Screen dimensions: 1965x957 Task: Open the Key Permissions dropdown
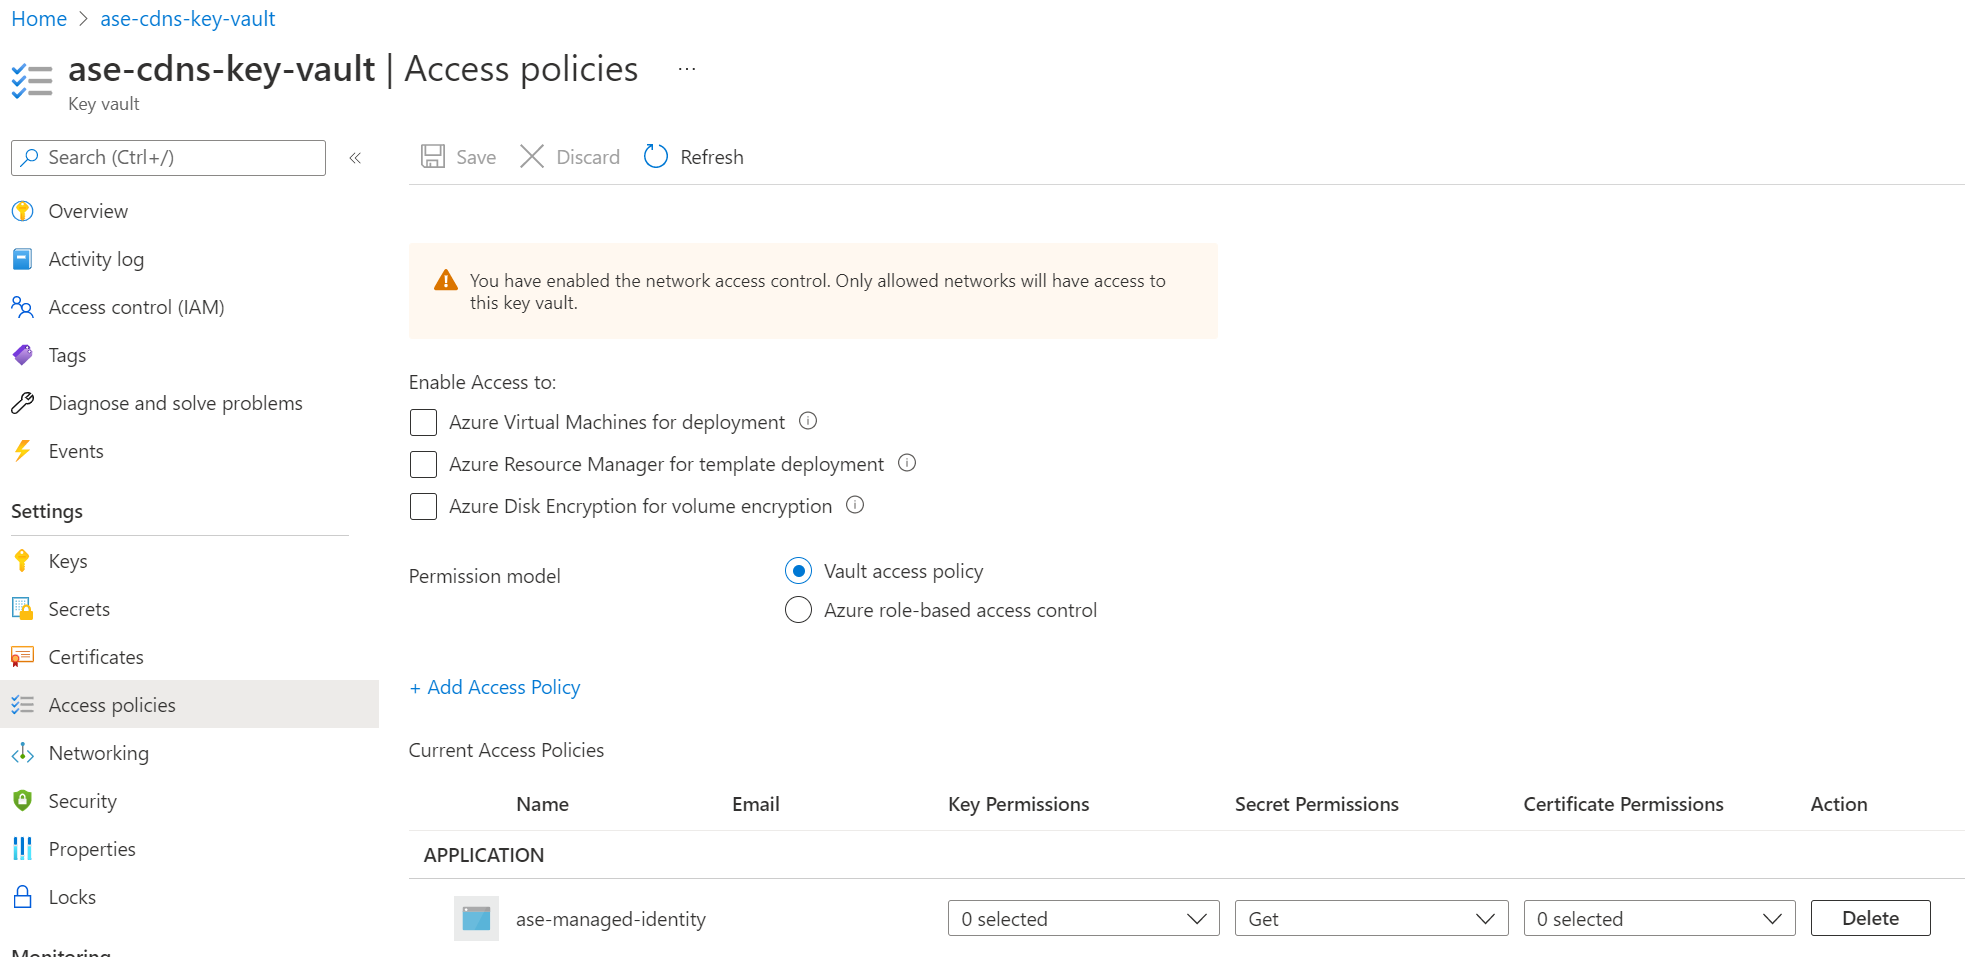pyautogui.click(x=1083, y=918)
